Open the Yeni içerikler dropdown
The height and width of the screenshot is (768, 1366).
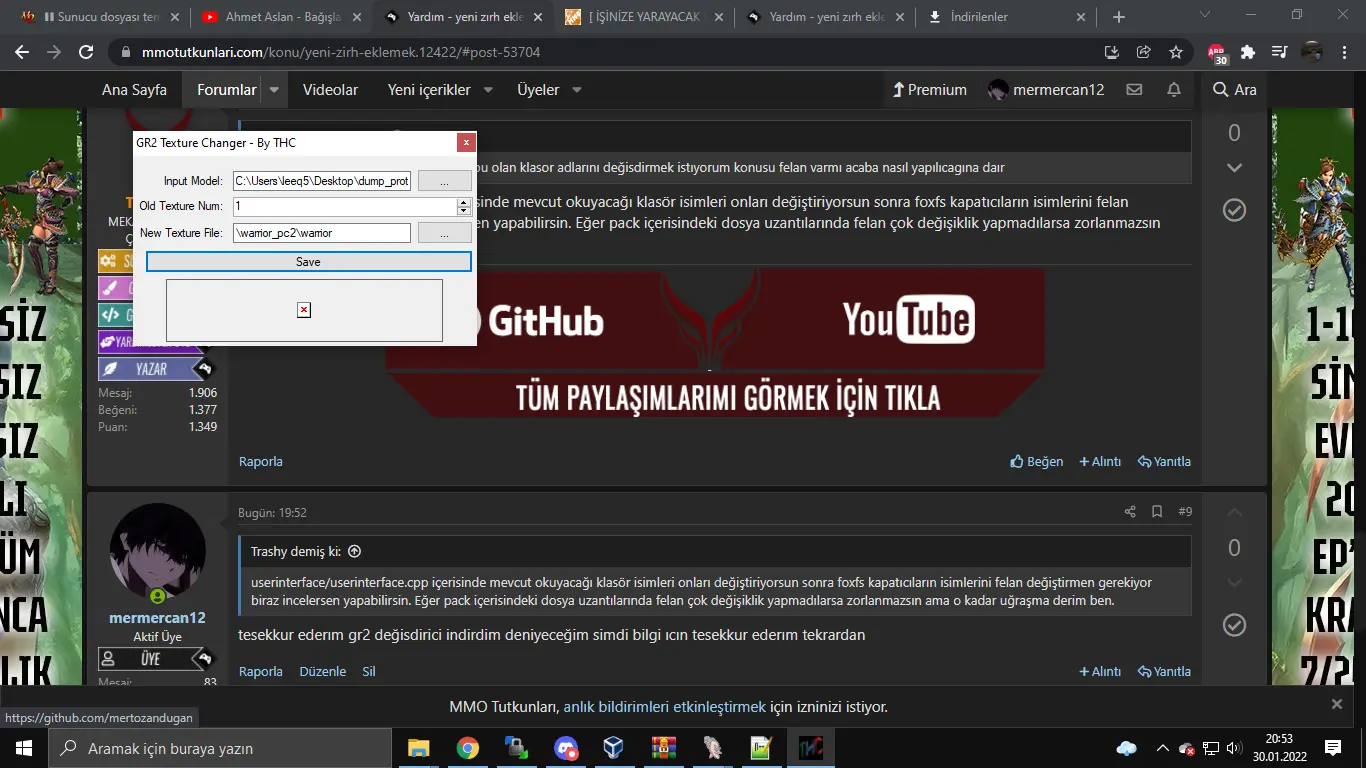pyautogui.click(x=487, y=89)
